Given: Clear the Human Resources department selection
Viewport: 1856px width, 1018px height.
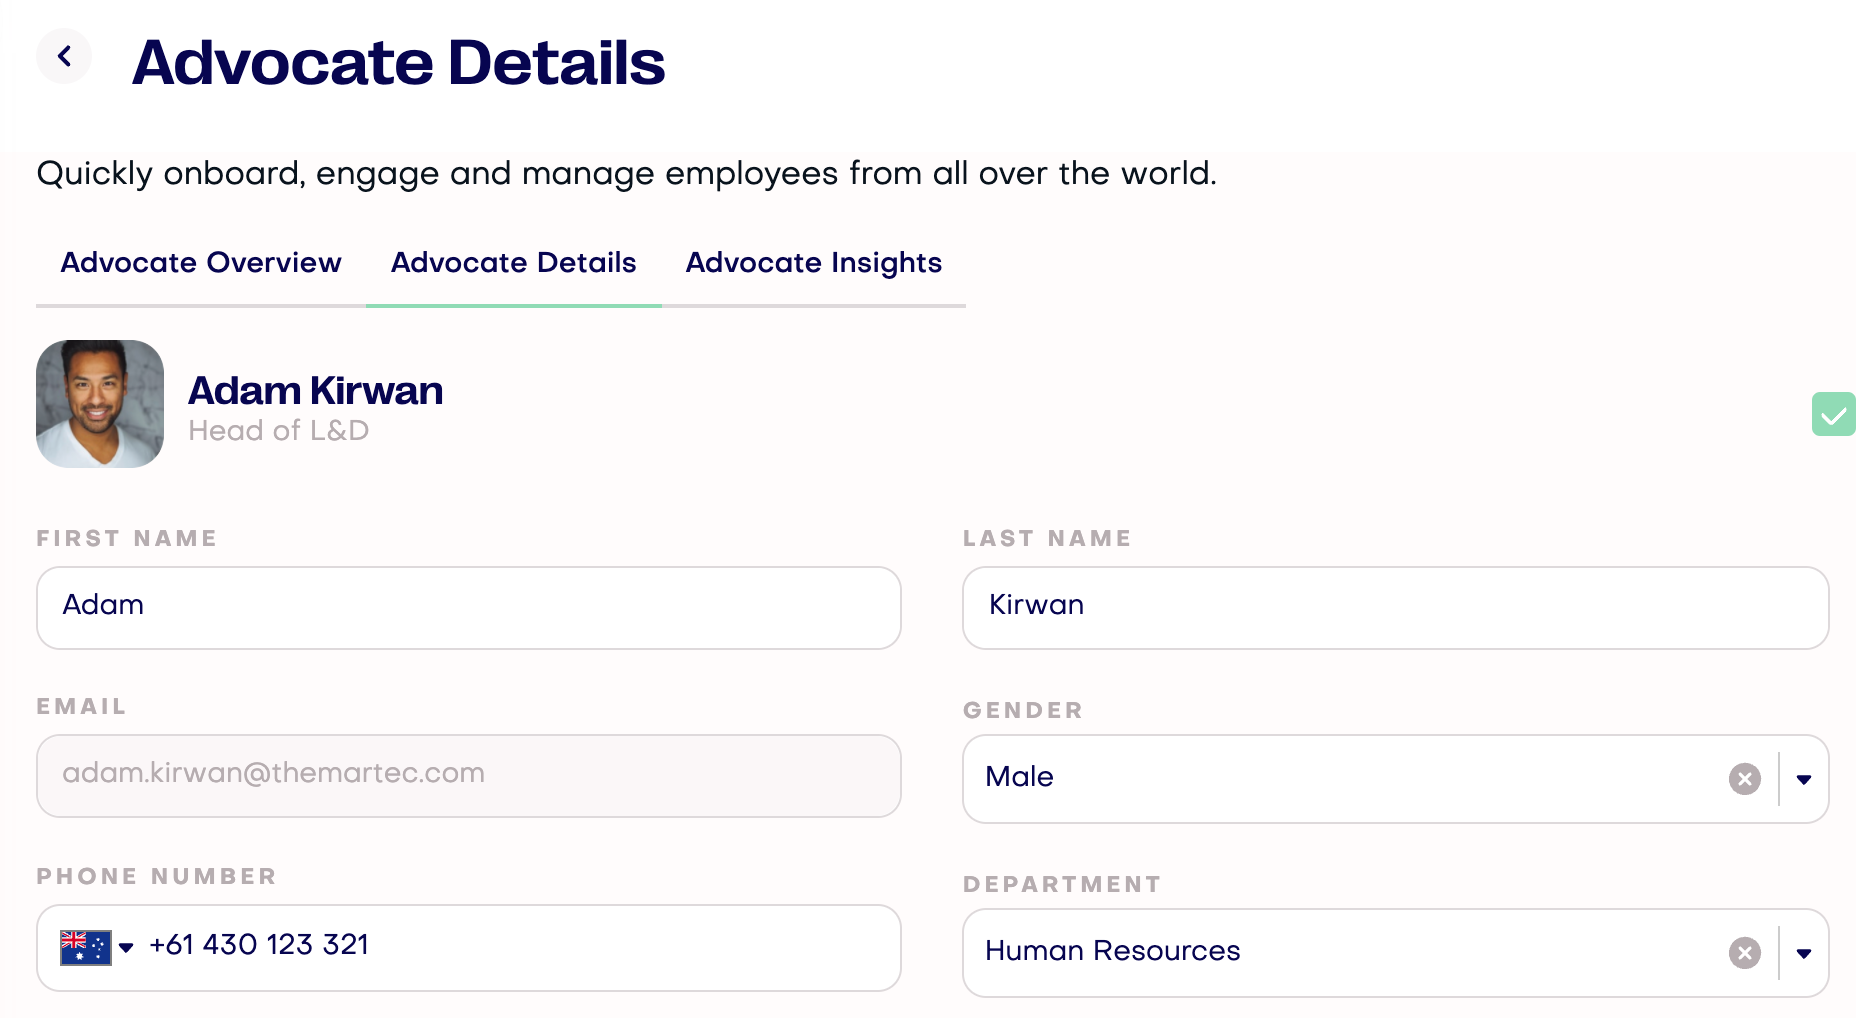Looking at the screenshot, I should (x=1744, y=953).
